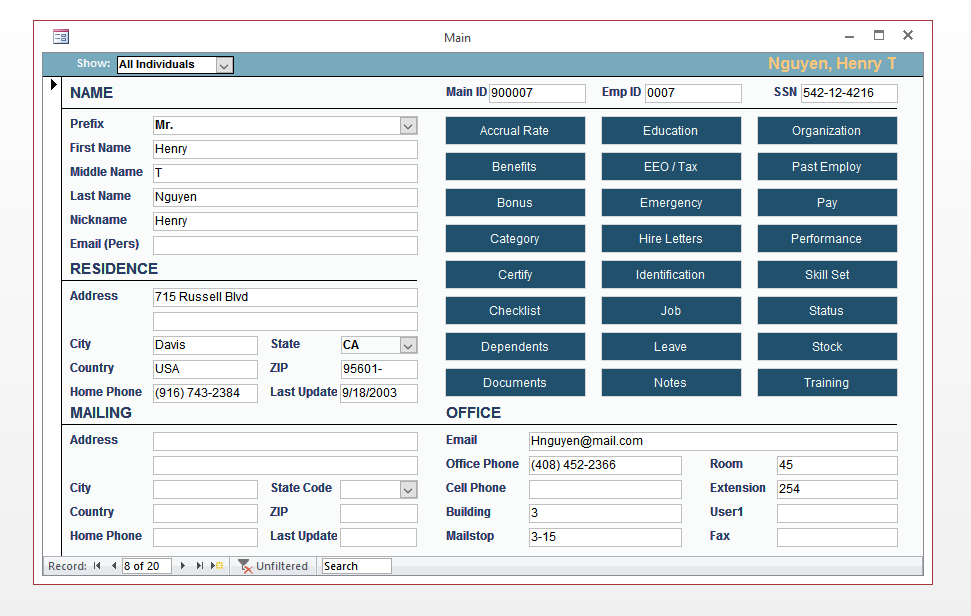971x616 pixels.
Task: Click the current record number box
Action: pos(146,566)
